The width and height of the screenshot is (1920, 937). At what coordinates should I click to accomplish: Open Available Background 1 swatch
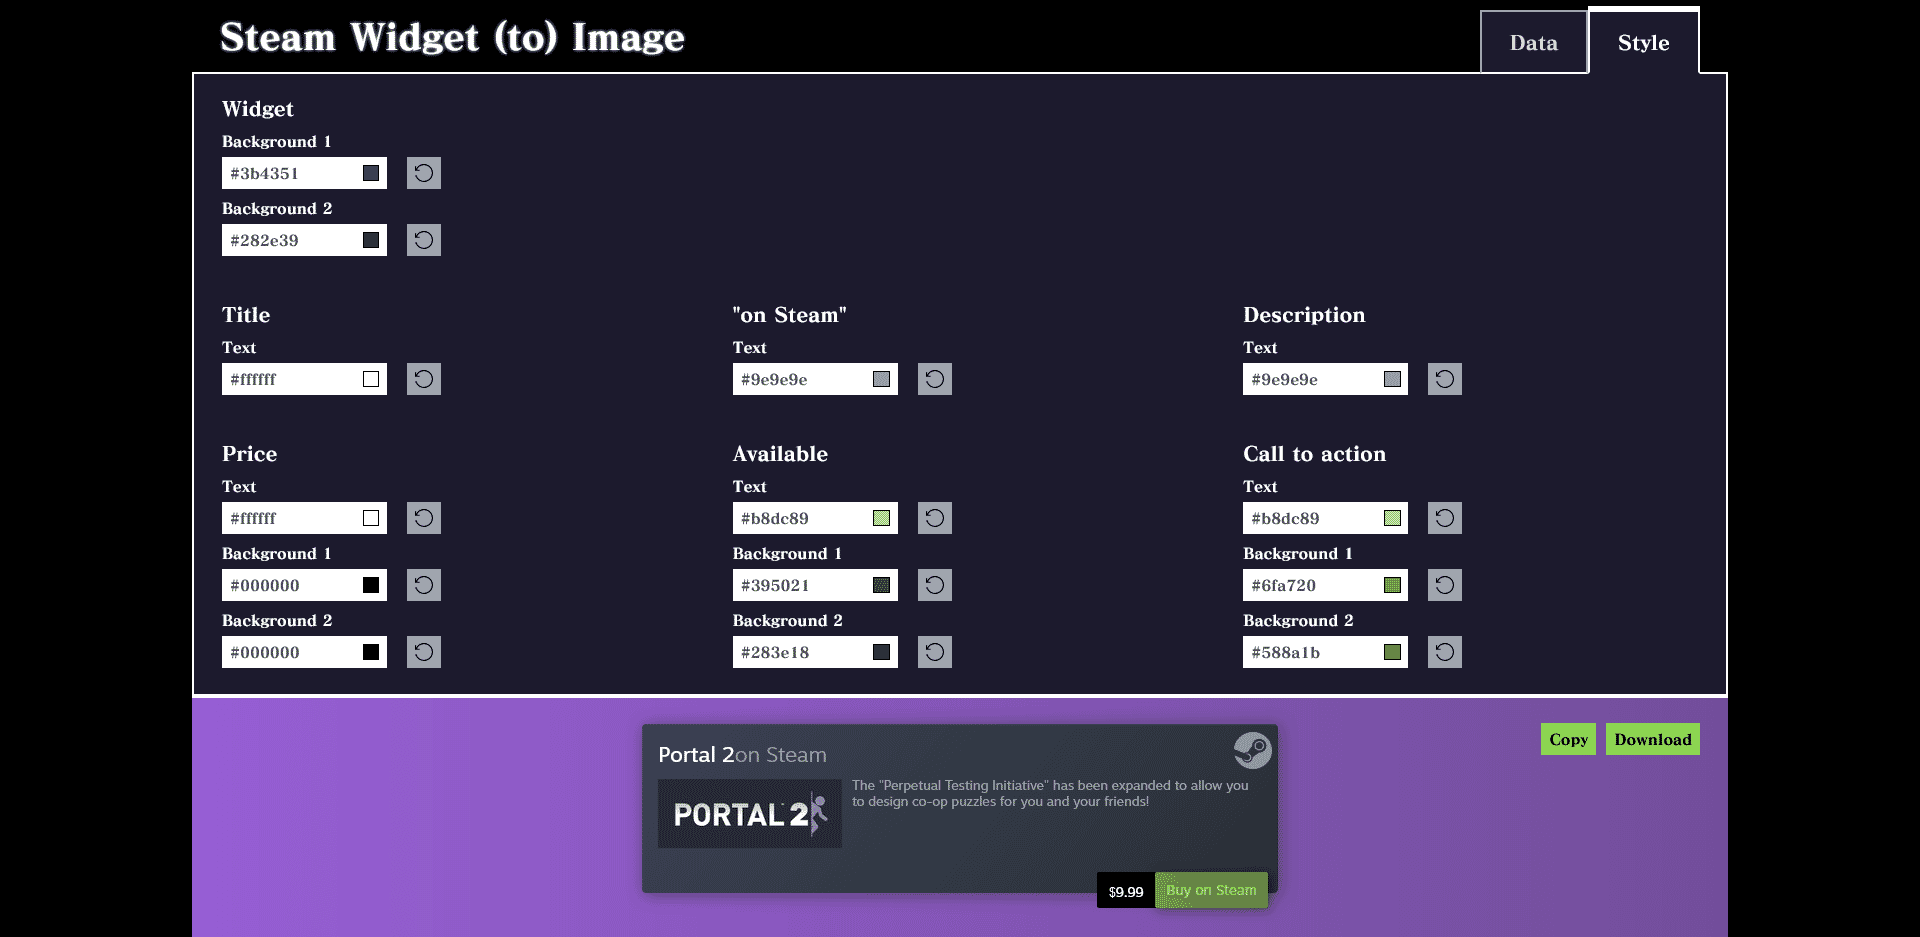881,585
